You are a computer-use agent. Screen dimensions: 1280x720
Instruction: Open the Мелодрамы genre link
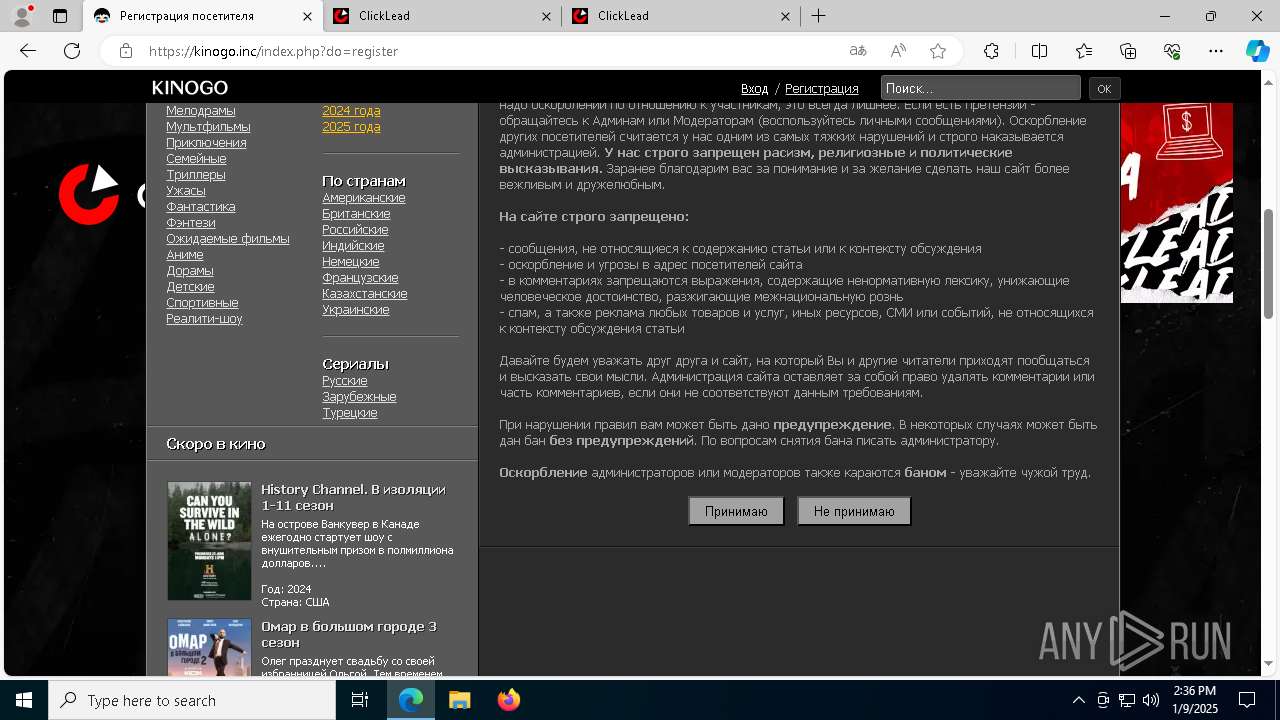[201, 111]
